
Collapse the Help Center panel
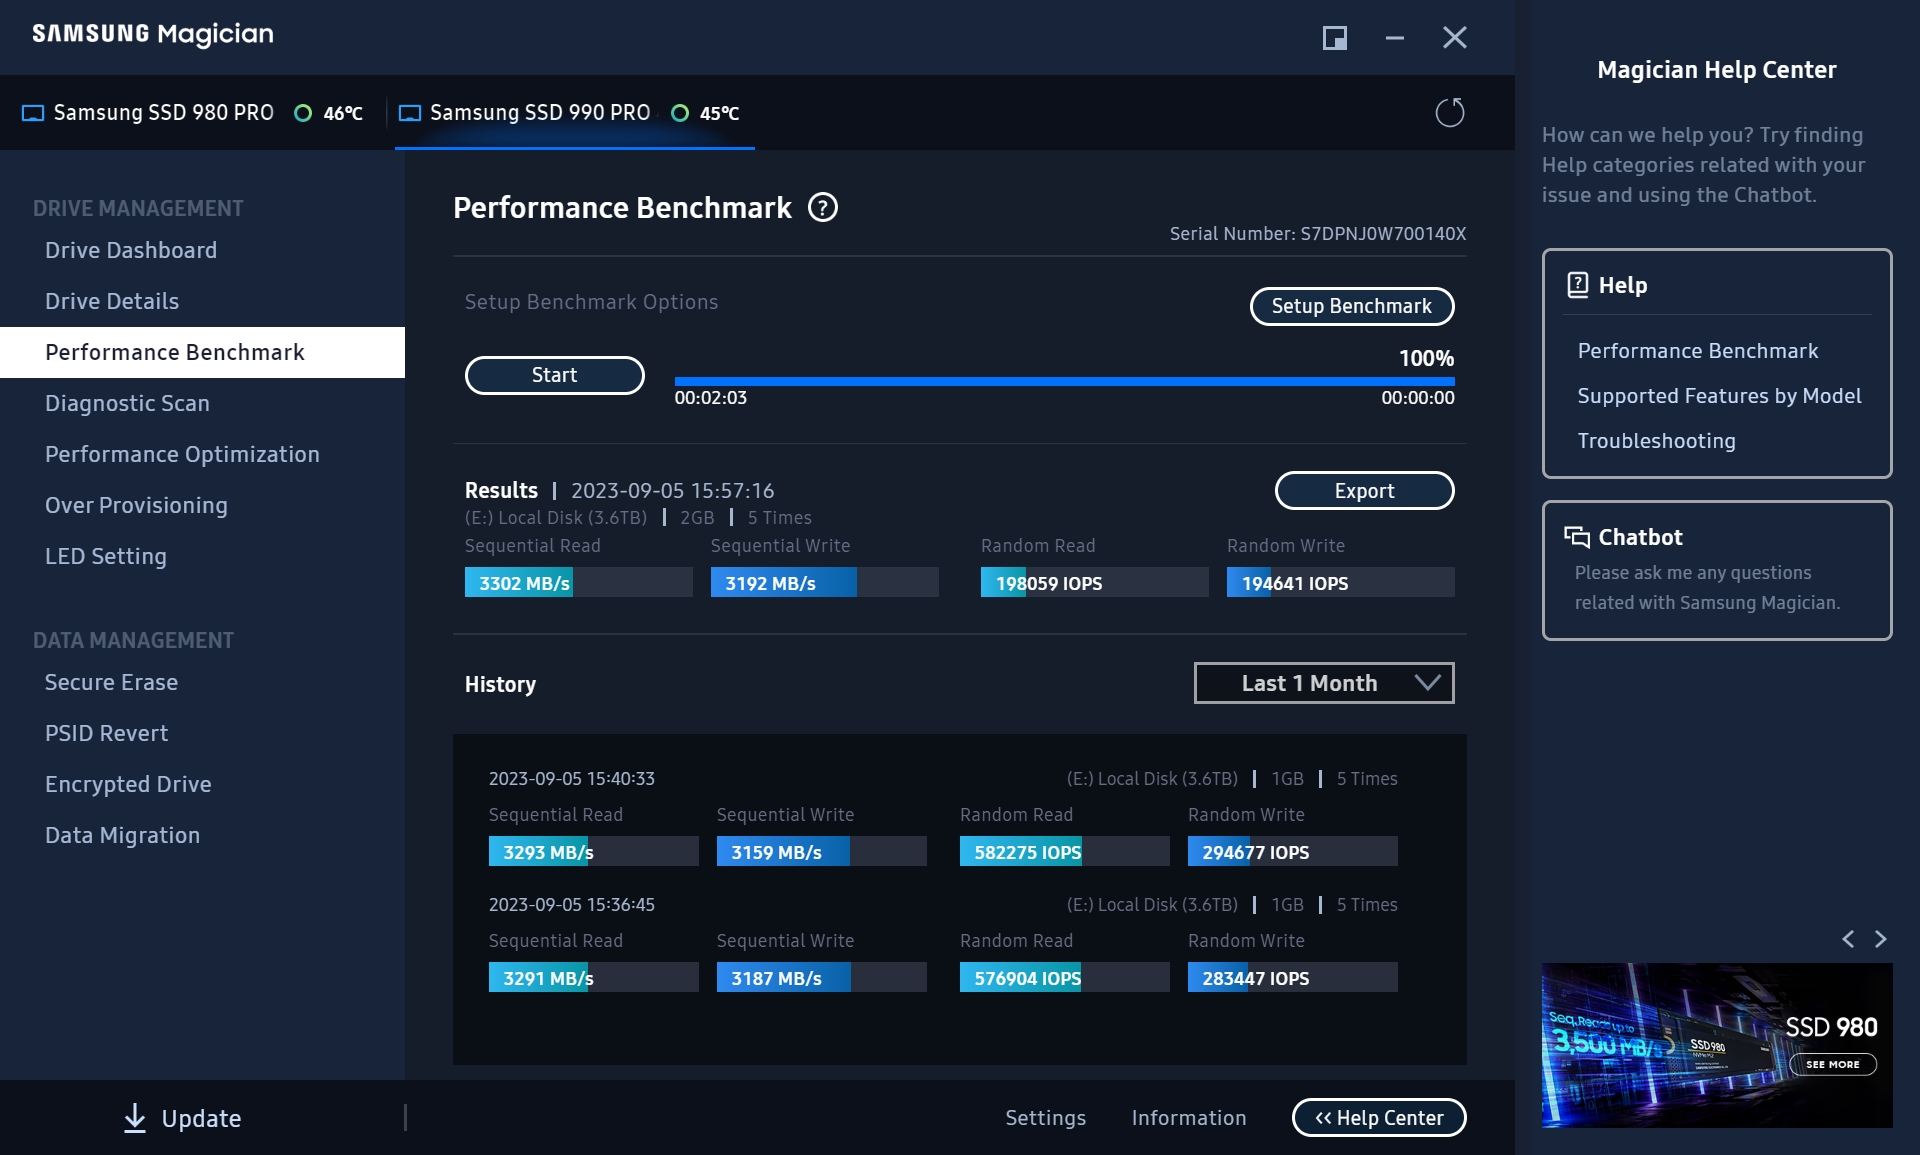pos(1378,1117)
